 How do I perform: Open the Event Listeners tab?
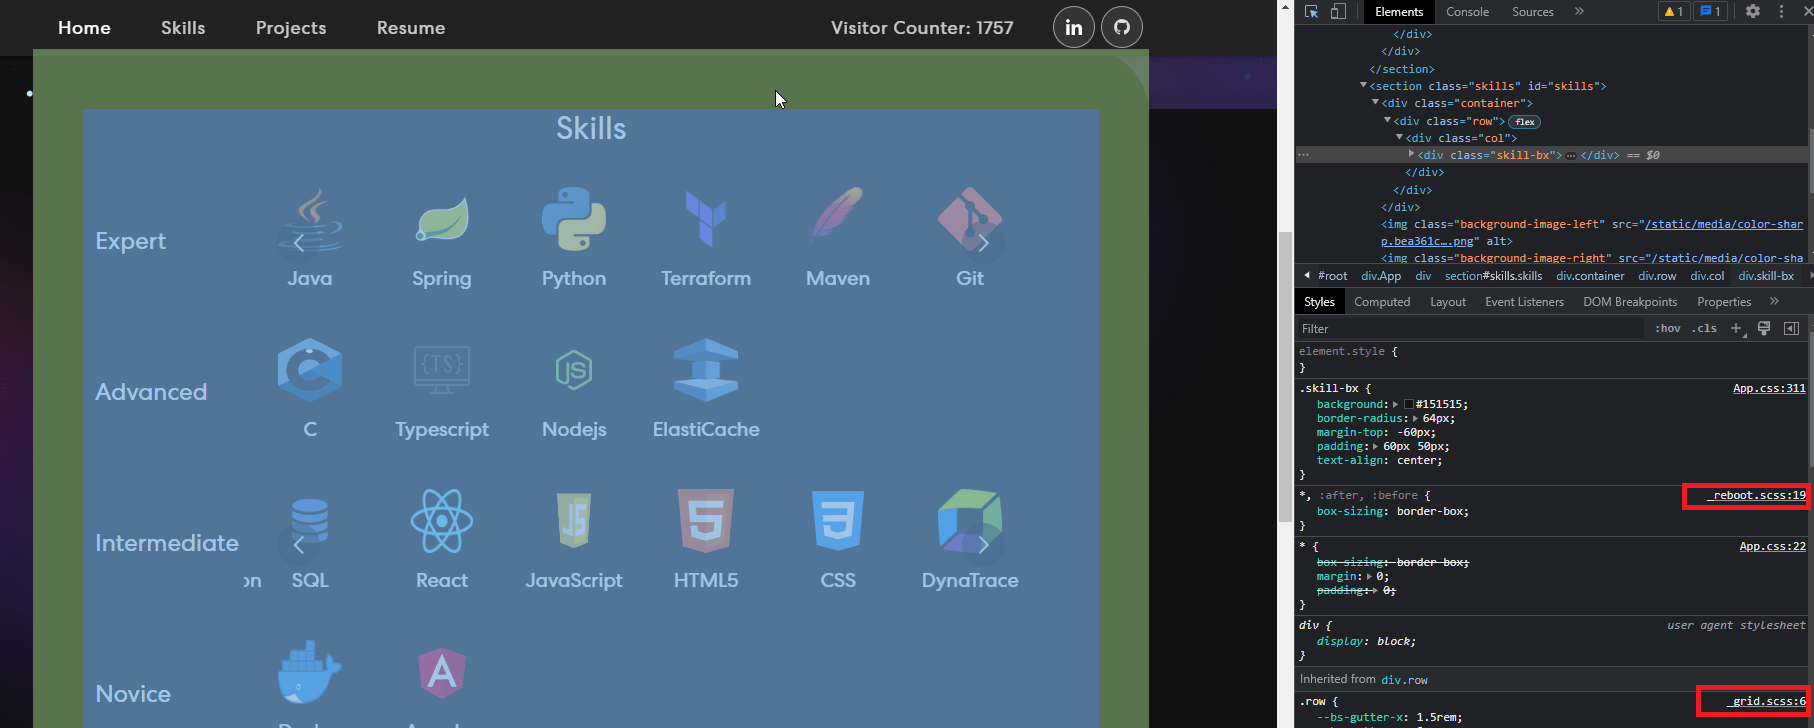coord(1524,301)
